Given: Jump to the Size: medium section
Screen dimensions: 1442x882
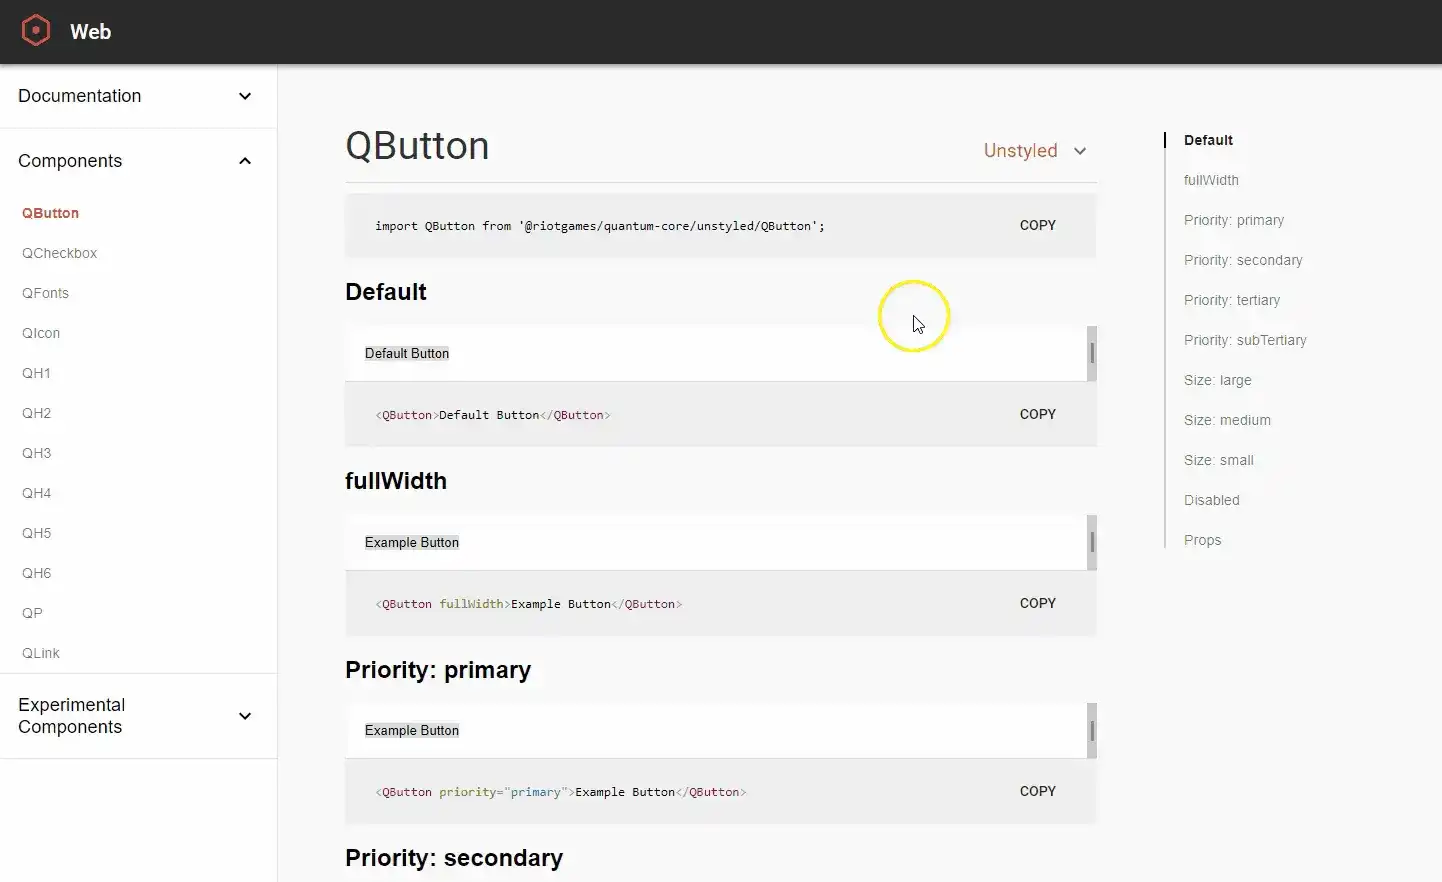Looking at the screenshot, I should (1227, 420).
